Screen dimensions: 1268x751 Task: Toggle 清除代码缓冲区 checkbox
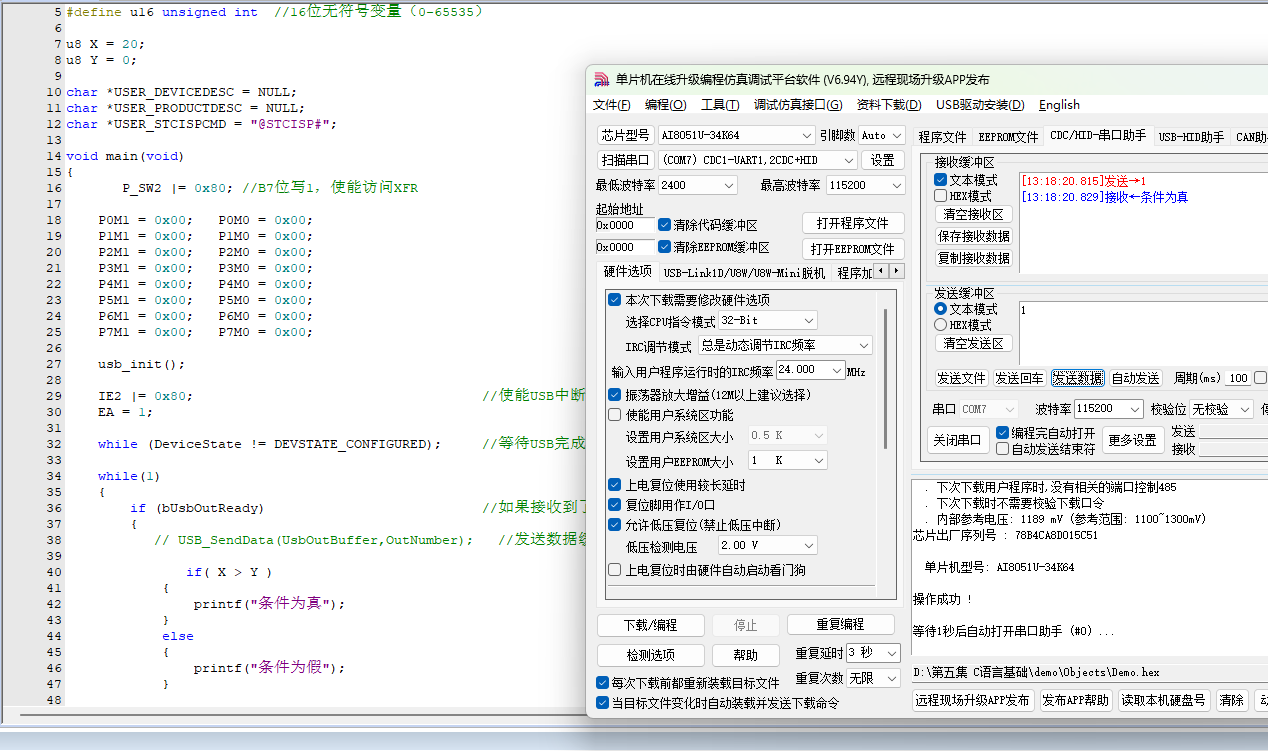665,225
